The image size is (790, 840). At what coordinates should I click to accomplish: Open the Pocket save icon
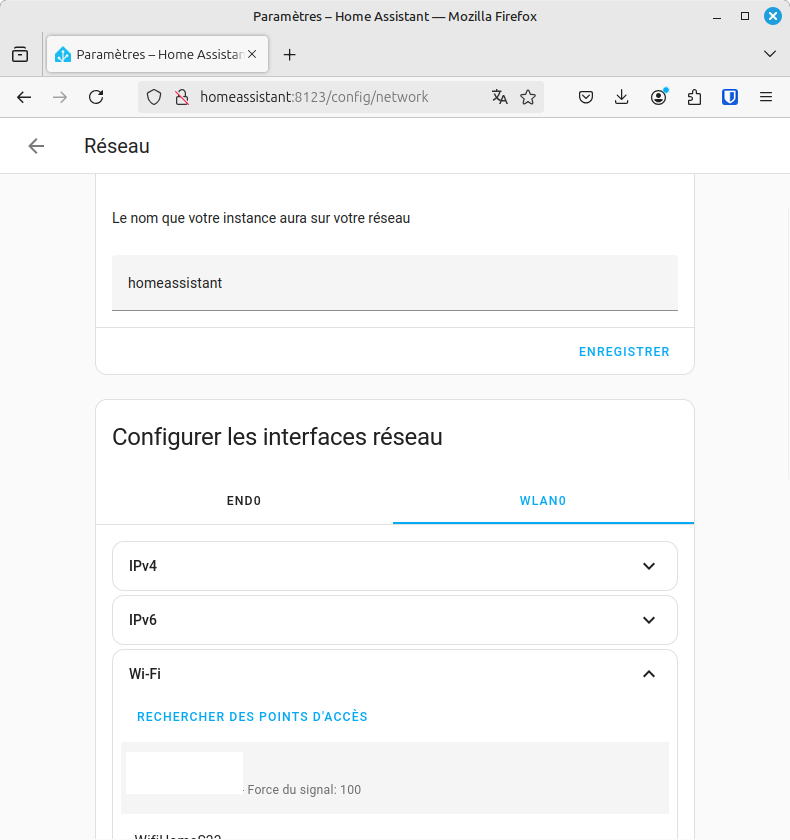[586, 97]
